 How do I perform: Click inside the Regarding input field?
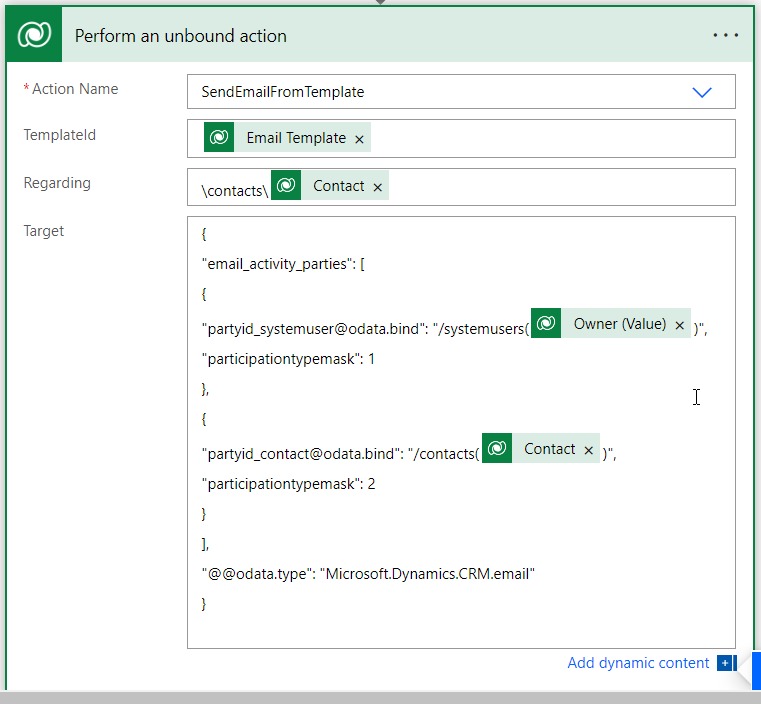click(x=560, y=186)
